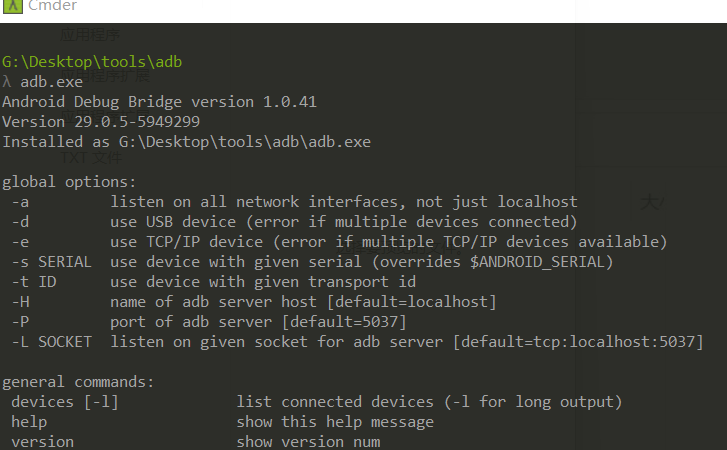This screenshot has width=727, height=450.
Task: Click the -a option flag
Action: click(20, 202)
